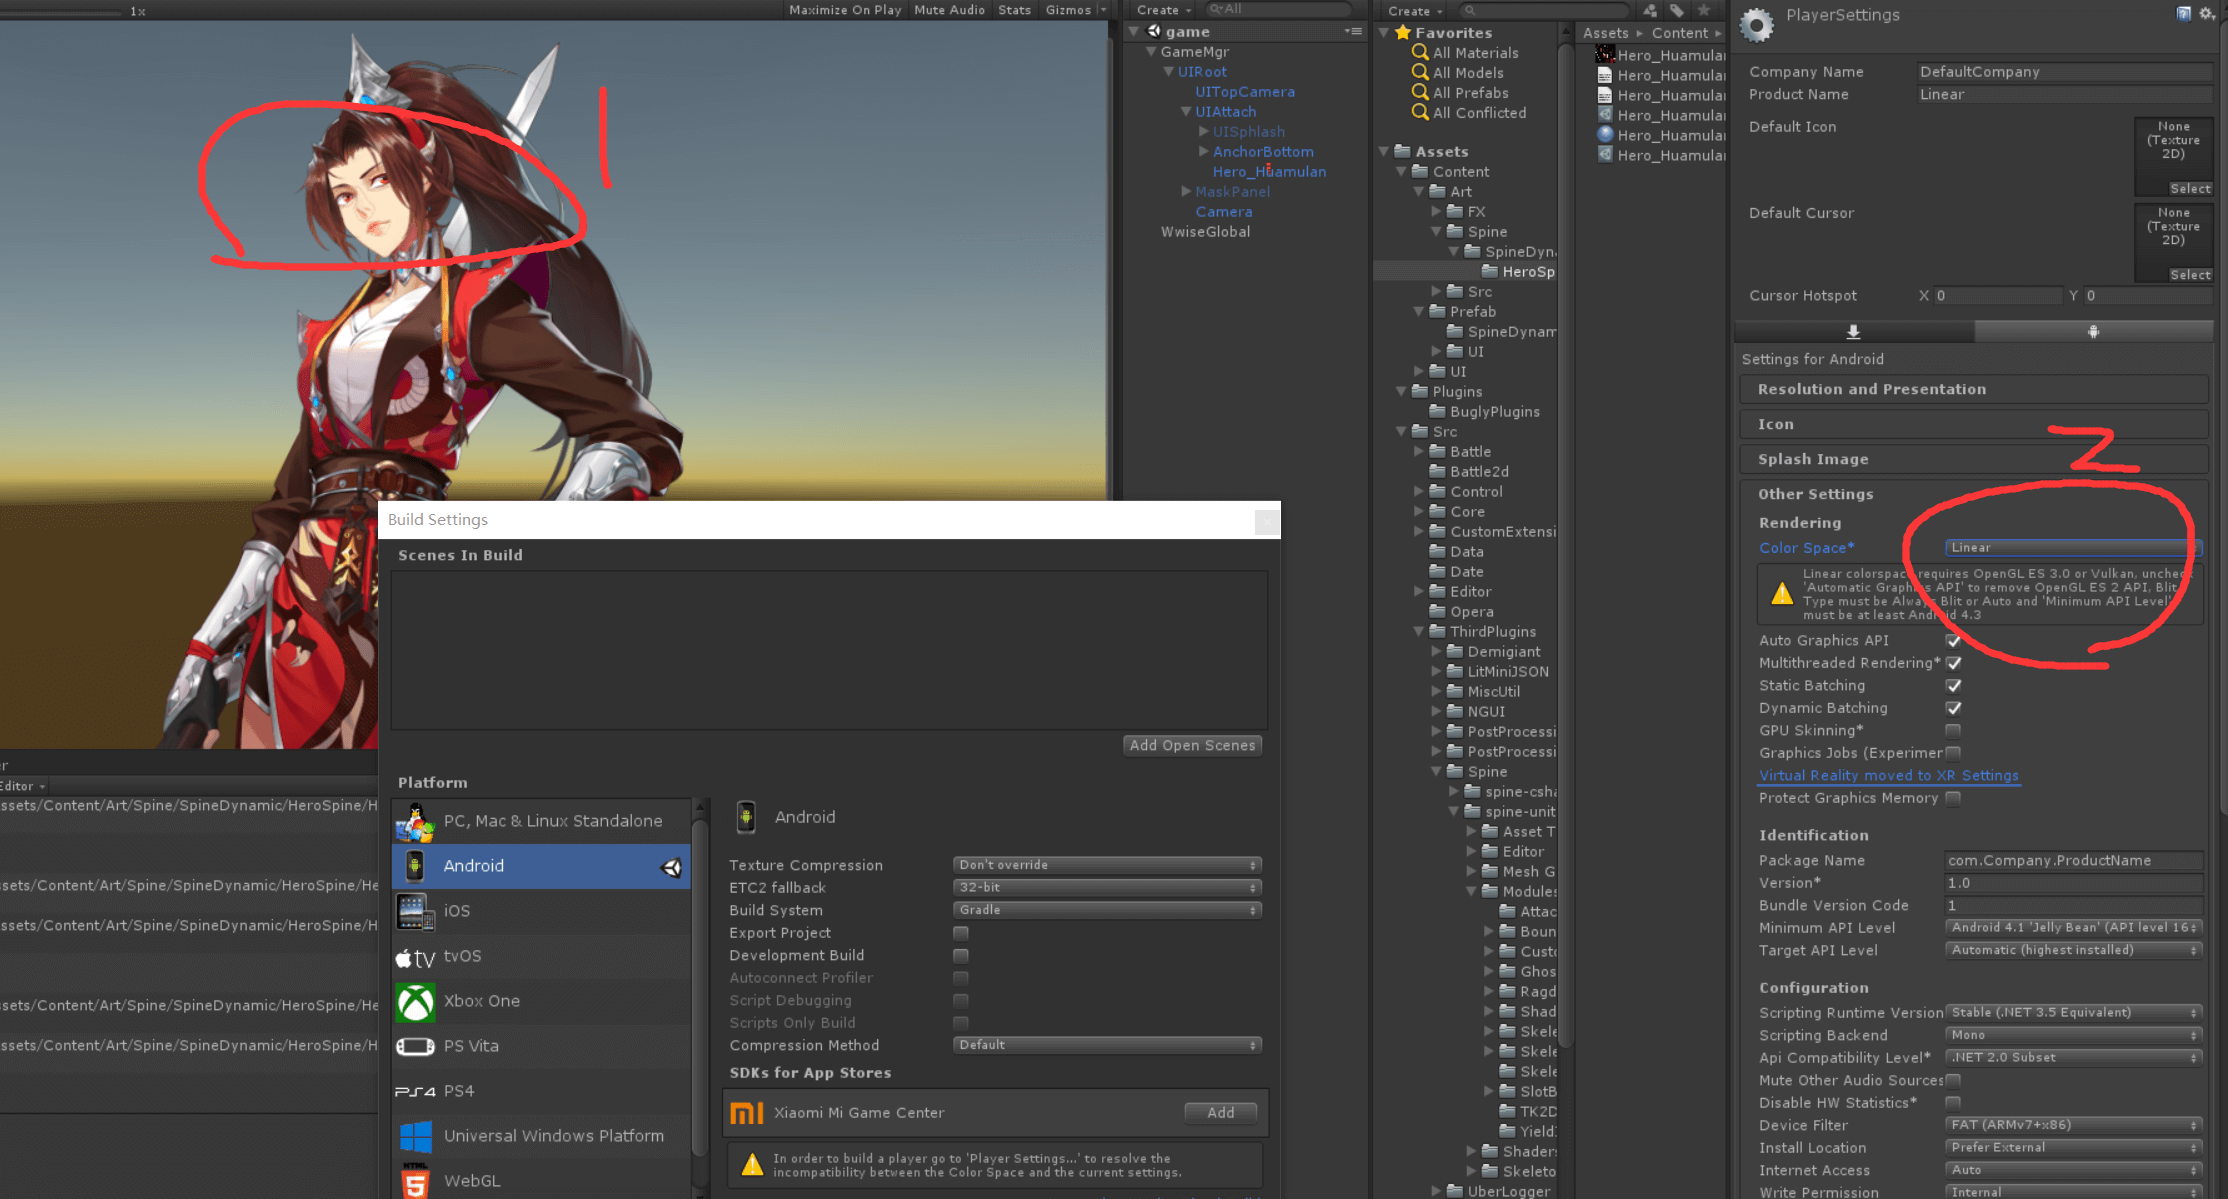Expand the Resolution and Presentation section

1973,390
